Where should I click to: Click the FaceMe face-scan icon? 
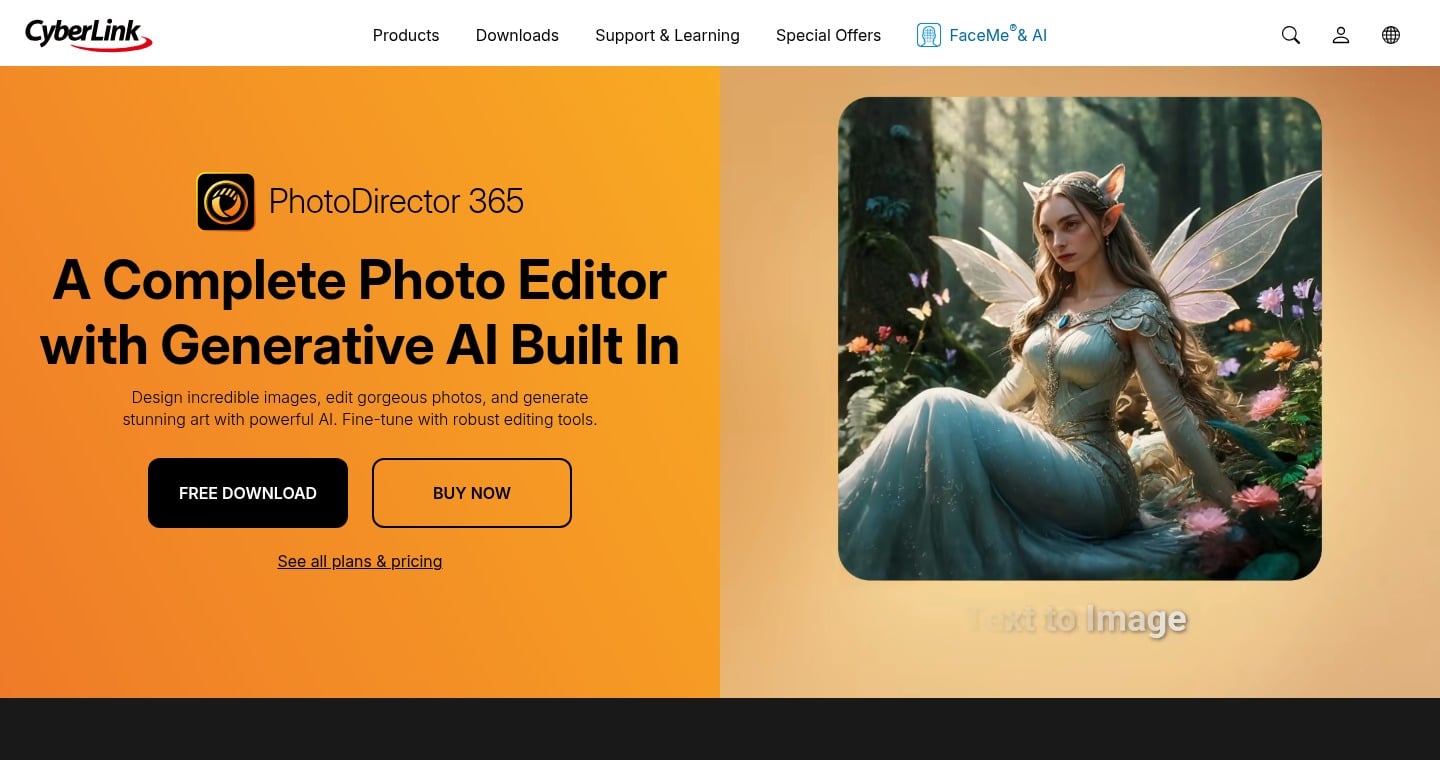[x=929, y=35]
